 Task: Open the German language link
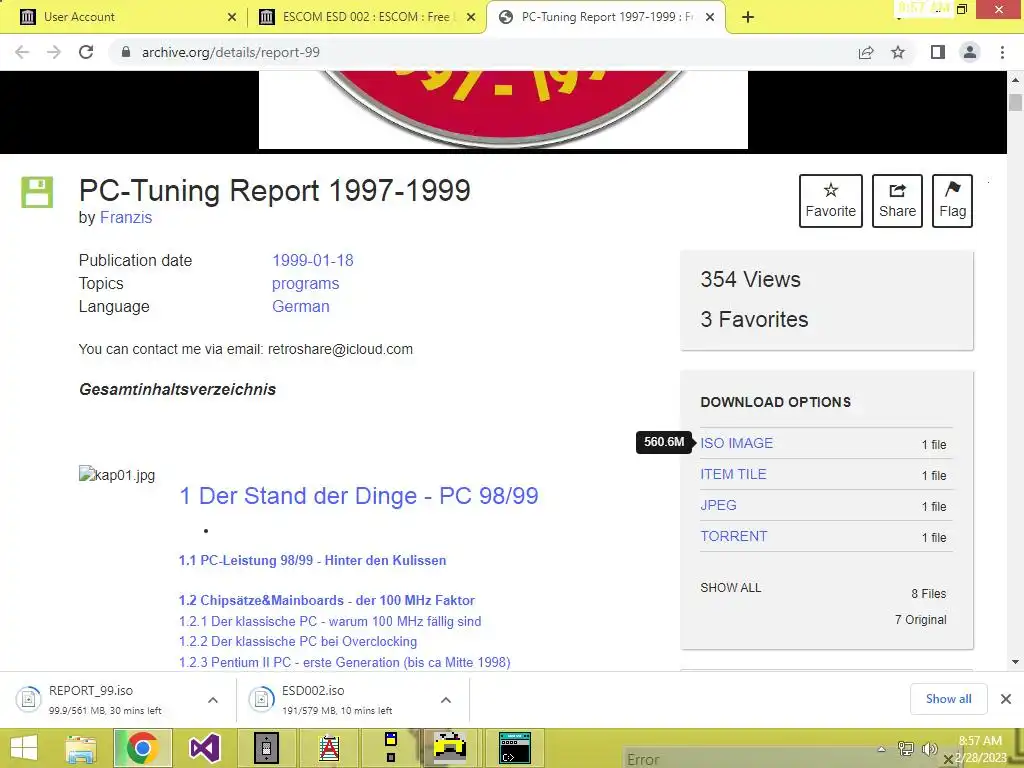pos(301,306)
